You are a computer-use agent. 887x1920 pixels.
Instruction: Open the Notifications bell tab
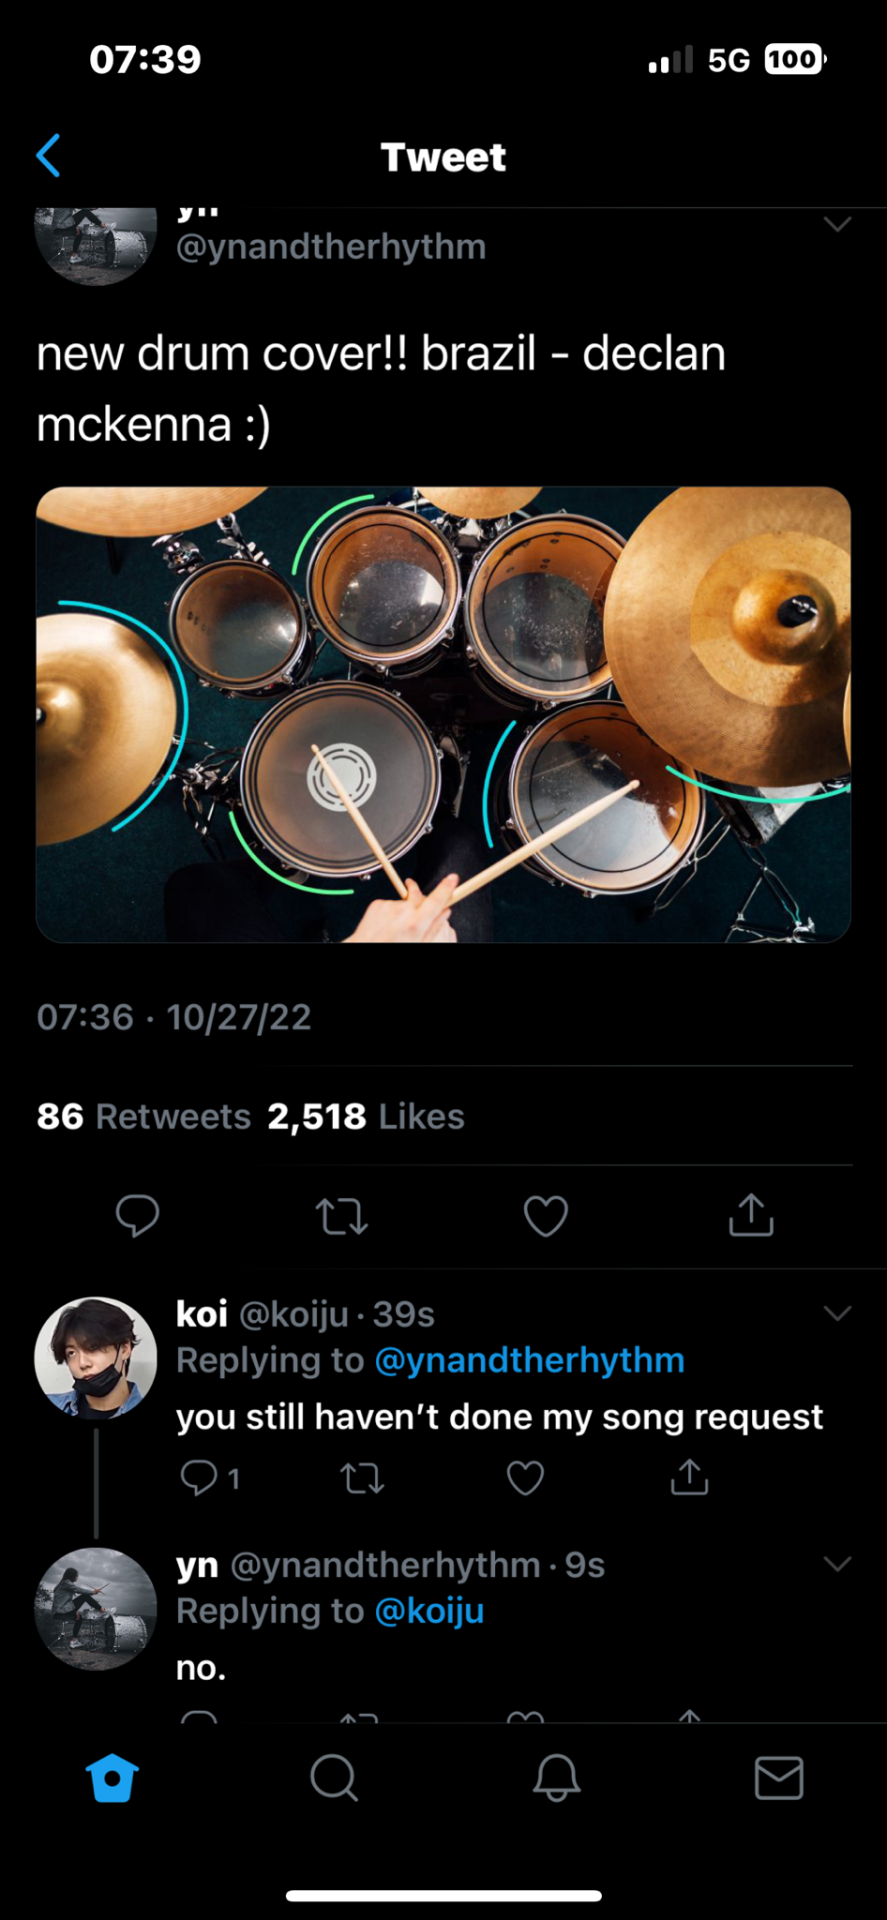coord(556,1778)
